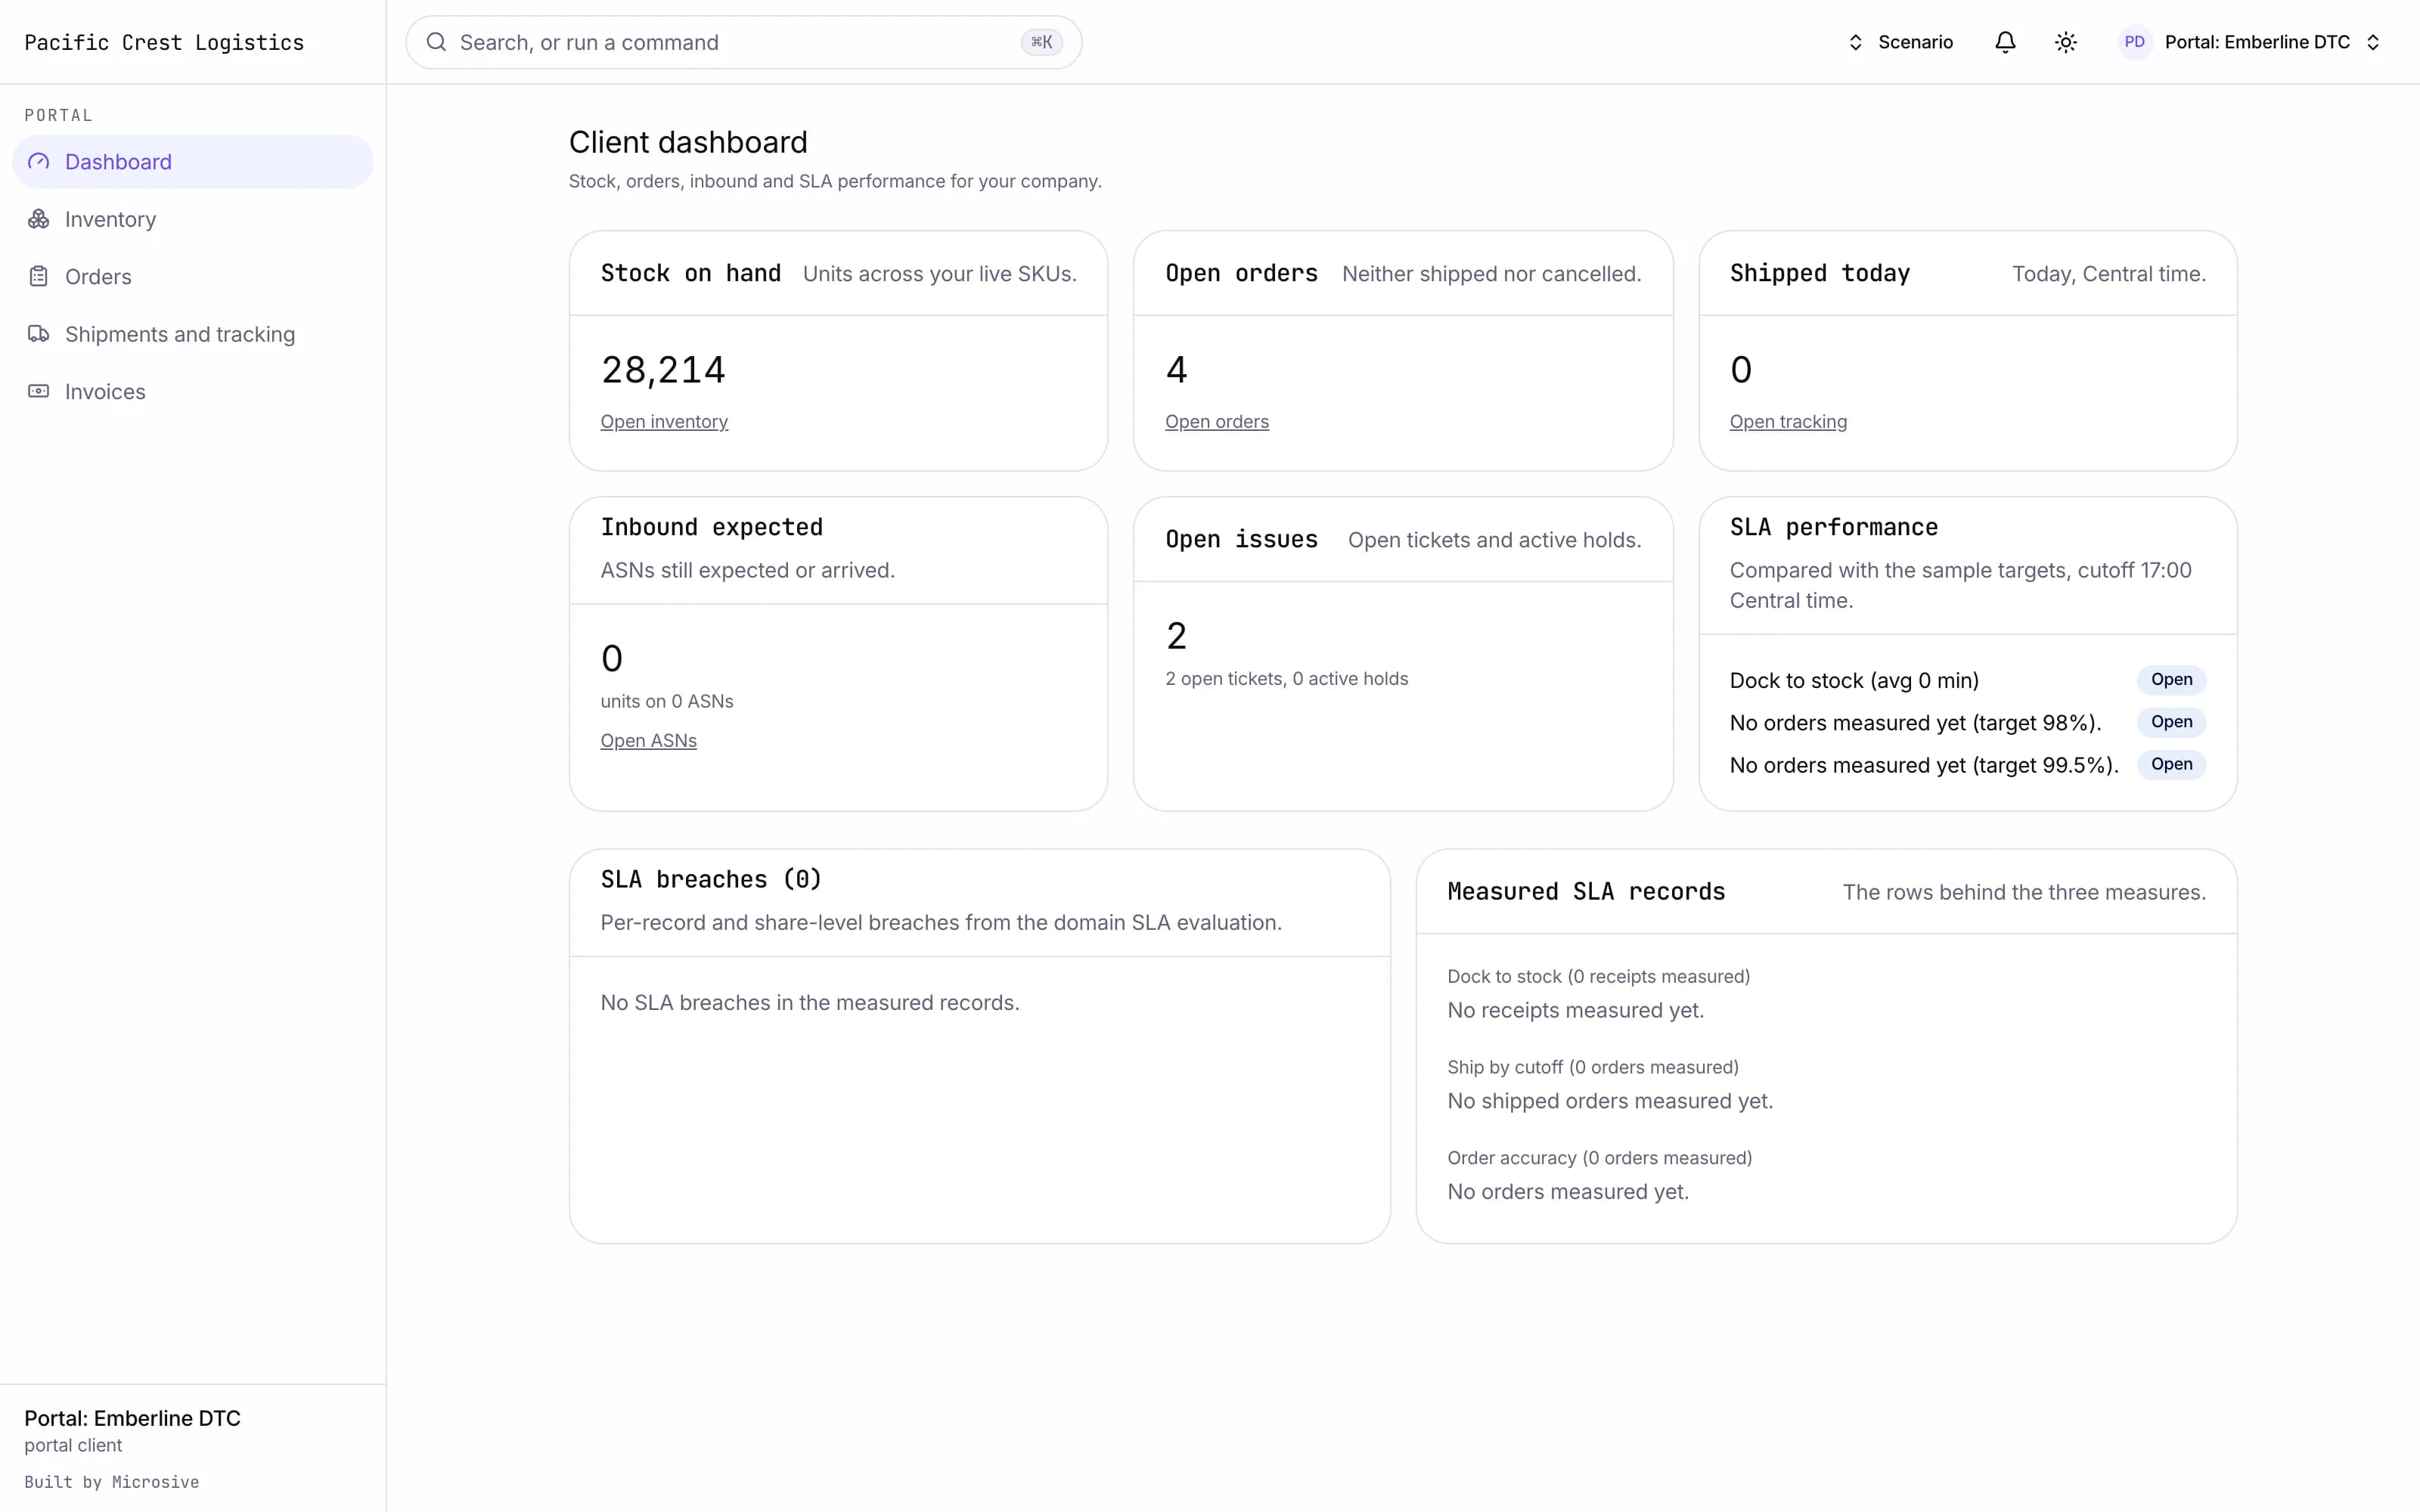Screen dimensions: 2420x1512
Task: Click "units on 0 ASNs" text
Action: [667, 701]
